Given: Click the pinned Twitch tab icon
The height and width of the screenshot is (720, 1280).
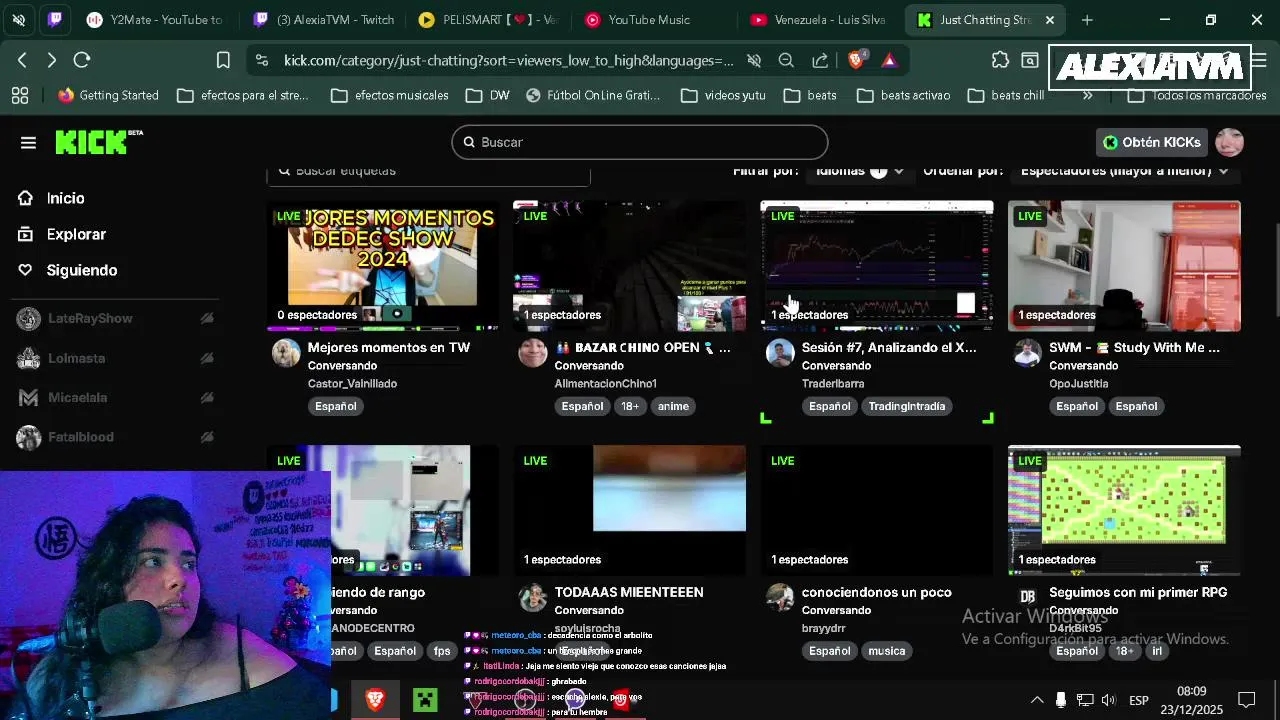Looking at the screenshot, I should [55, 20].
